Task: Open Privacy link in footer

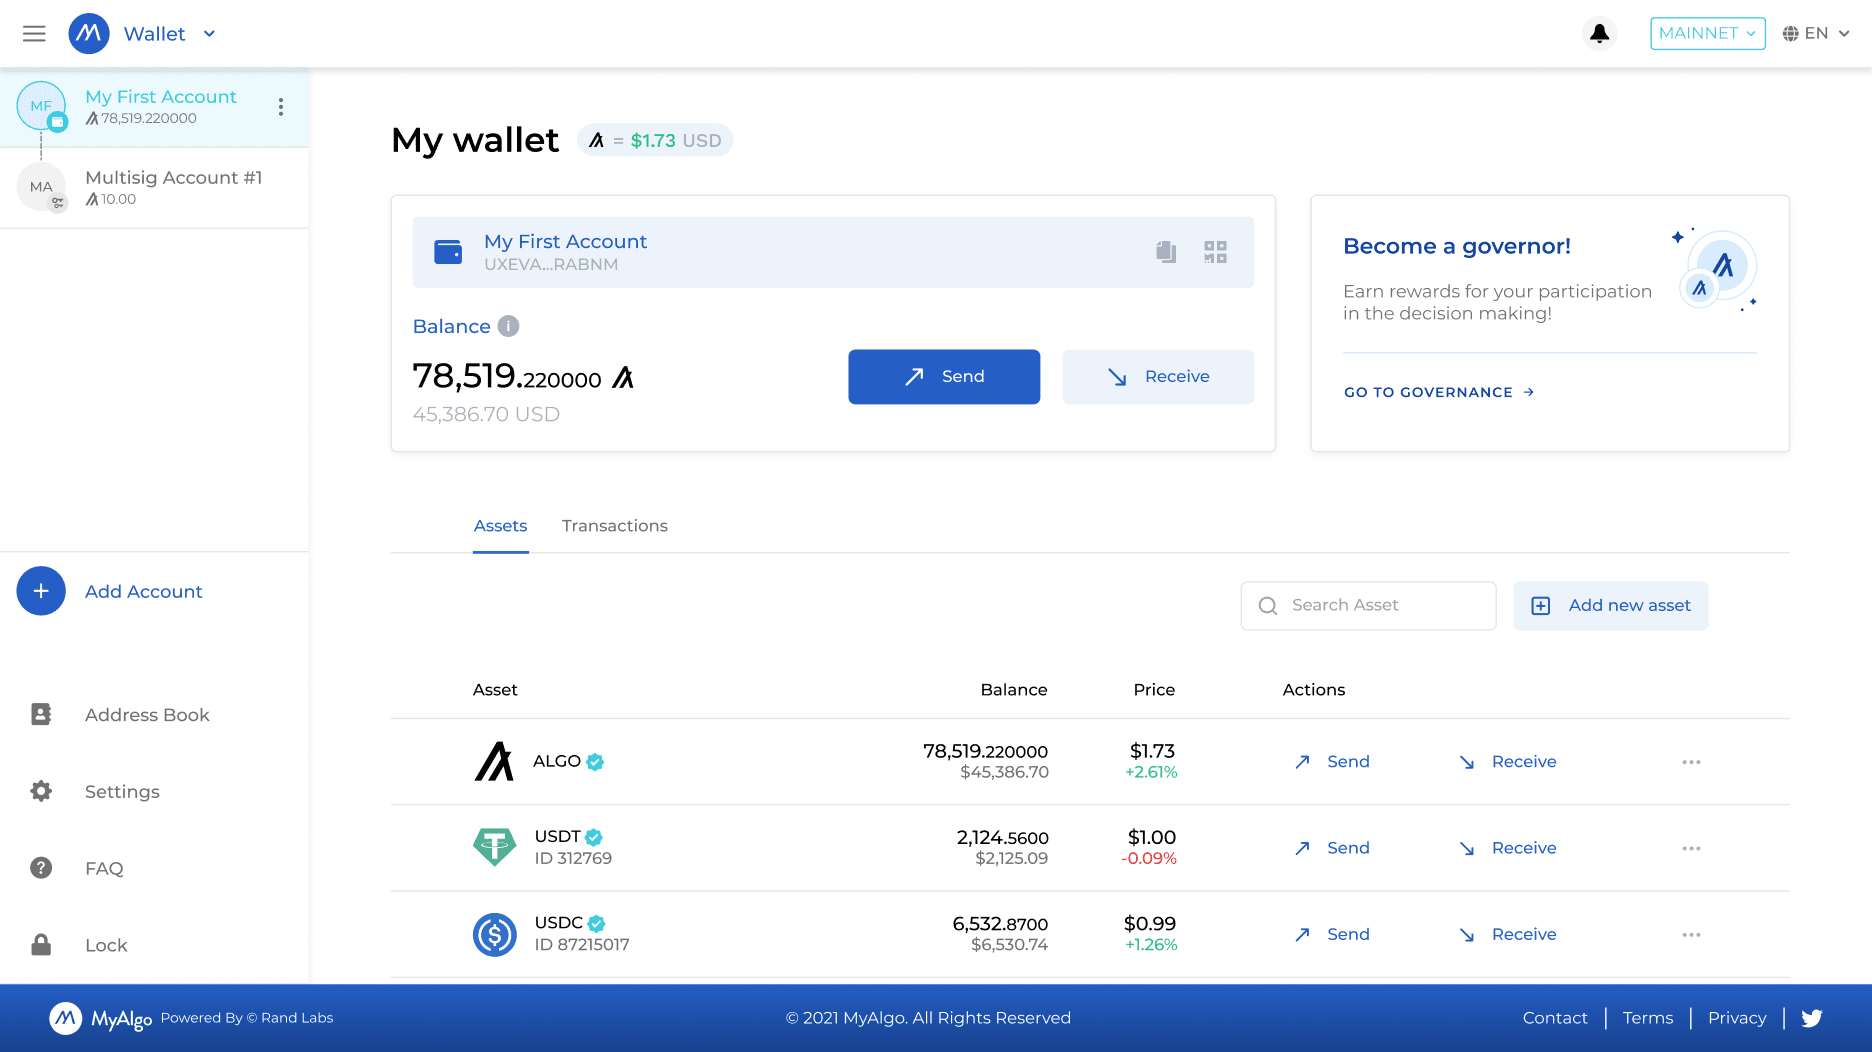Action: [x=1737, y=1018]
